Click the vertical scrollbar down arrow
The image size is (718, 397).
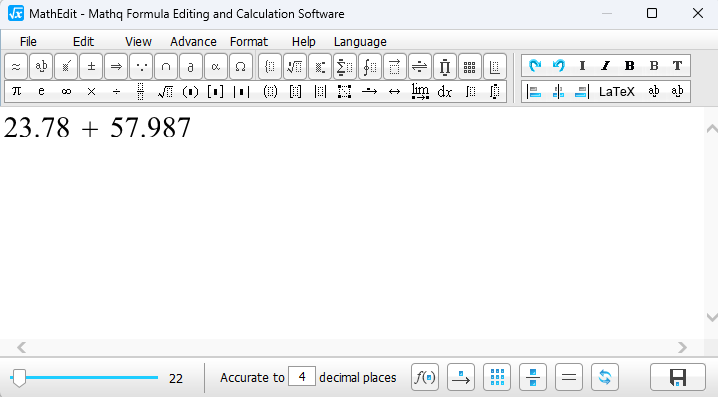[712, 317]
